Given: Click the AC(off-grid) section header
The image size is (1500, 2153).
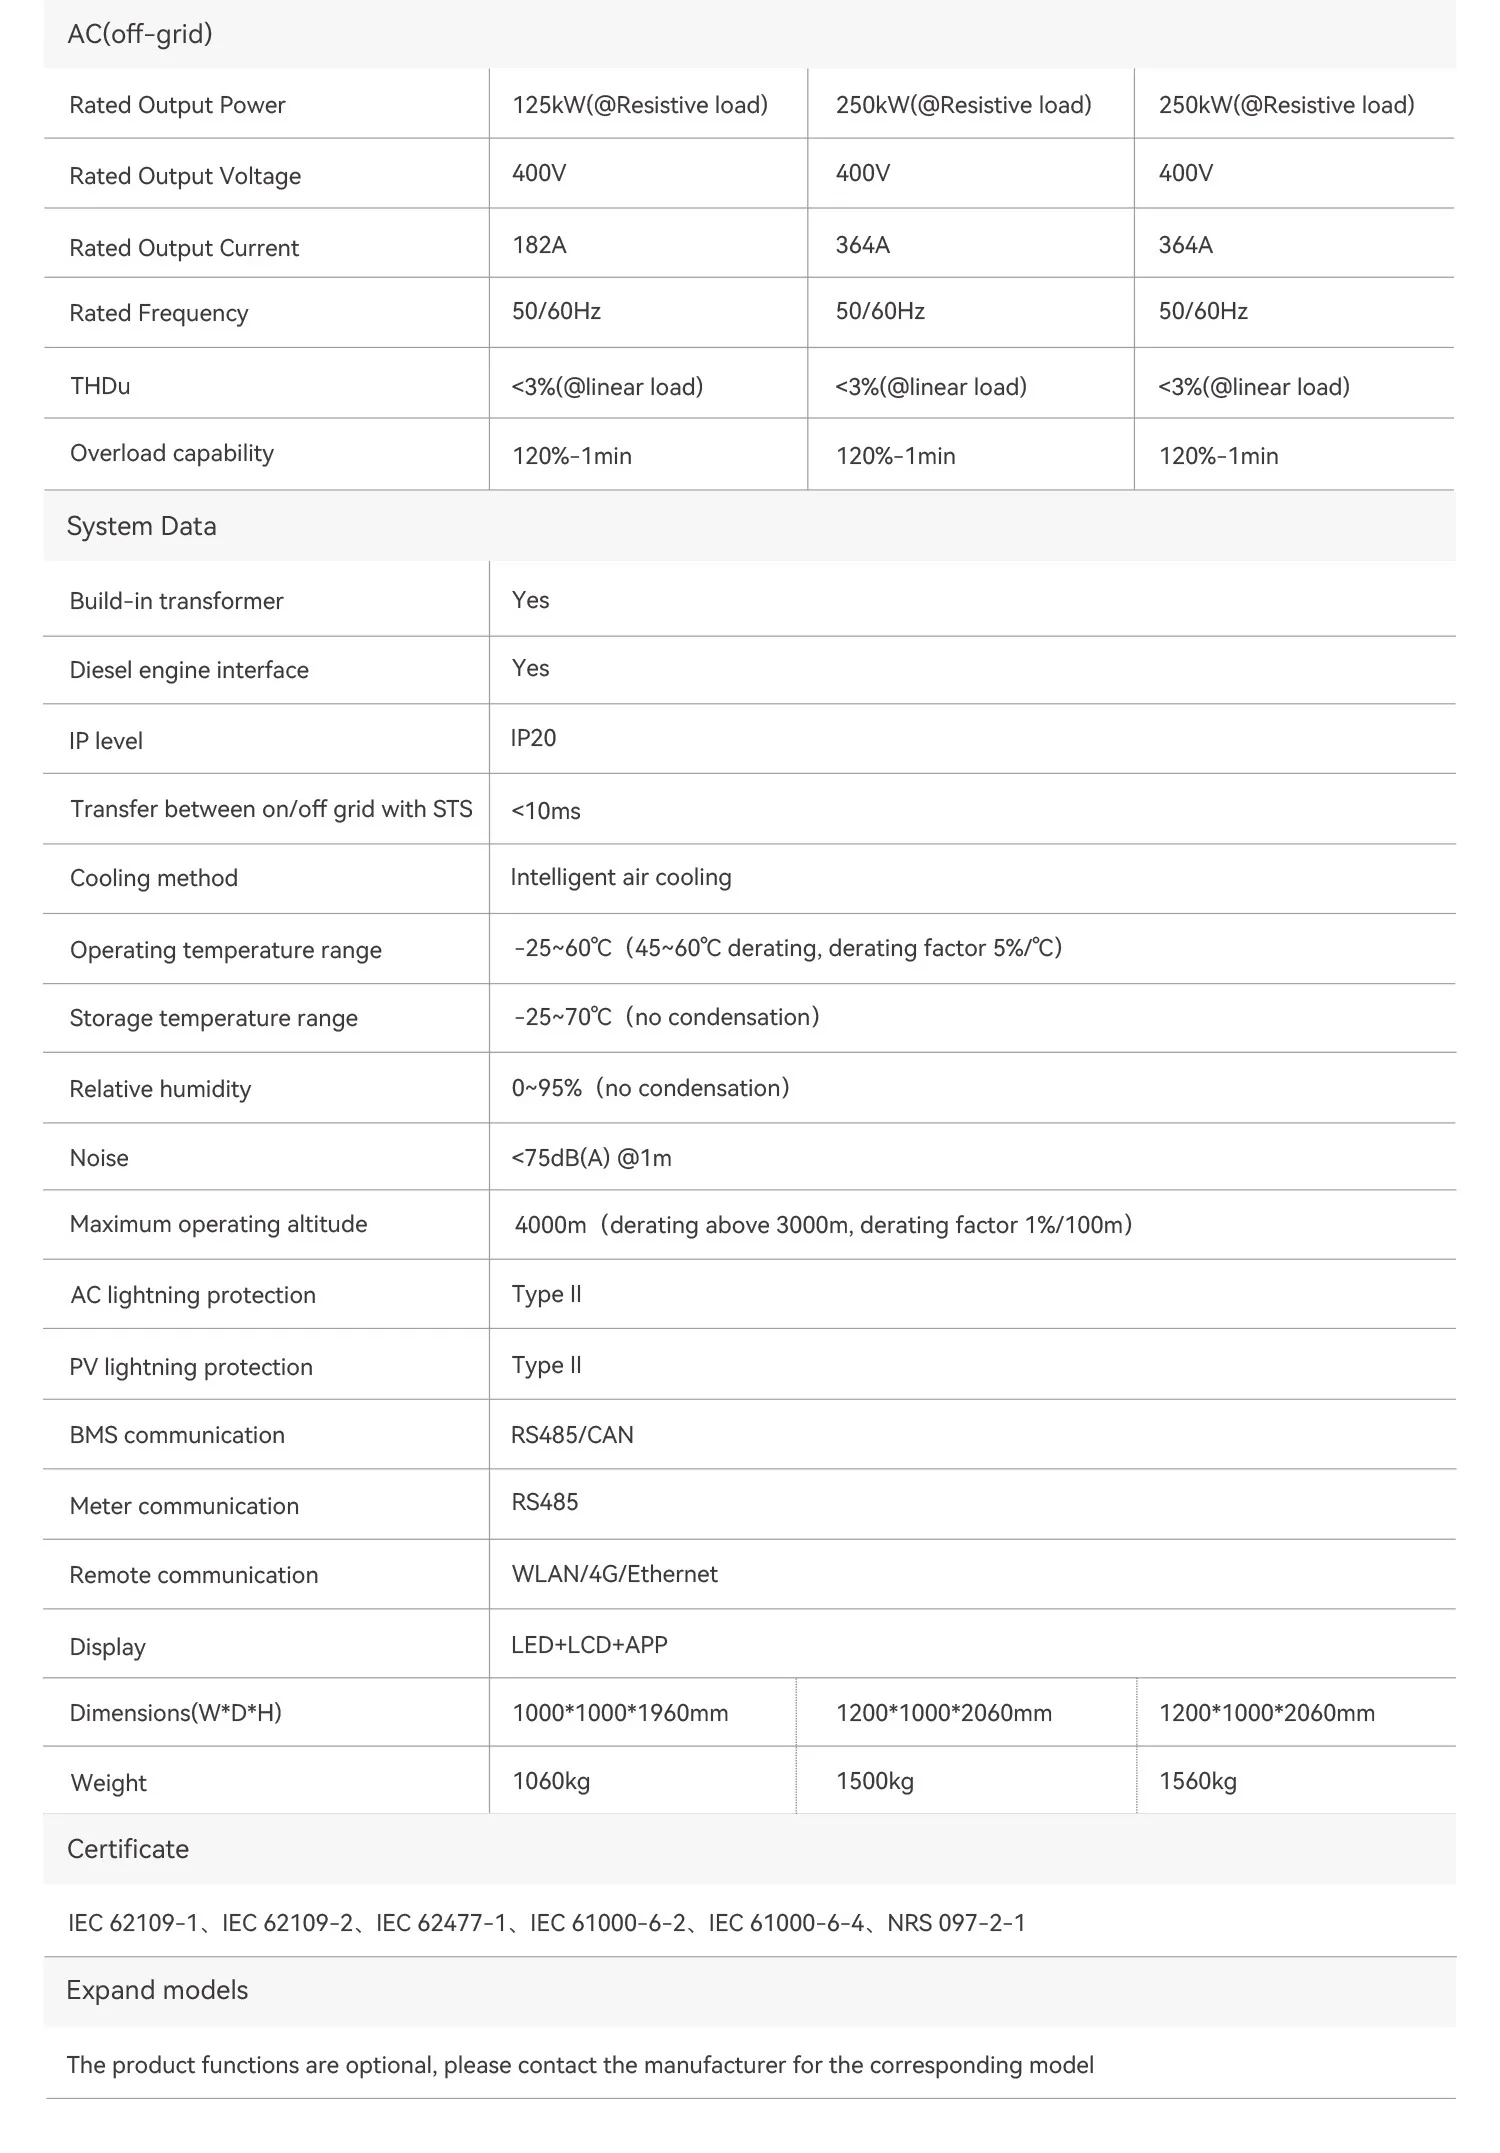Looking at the screenshot, I should 140,34.
